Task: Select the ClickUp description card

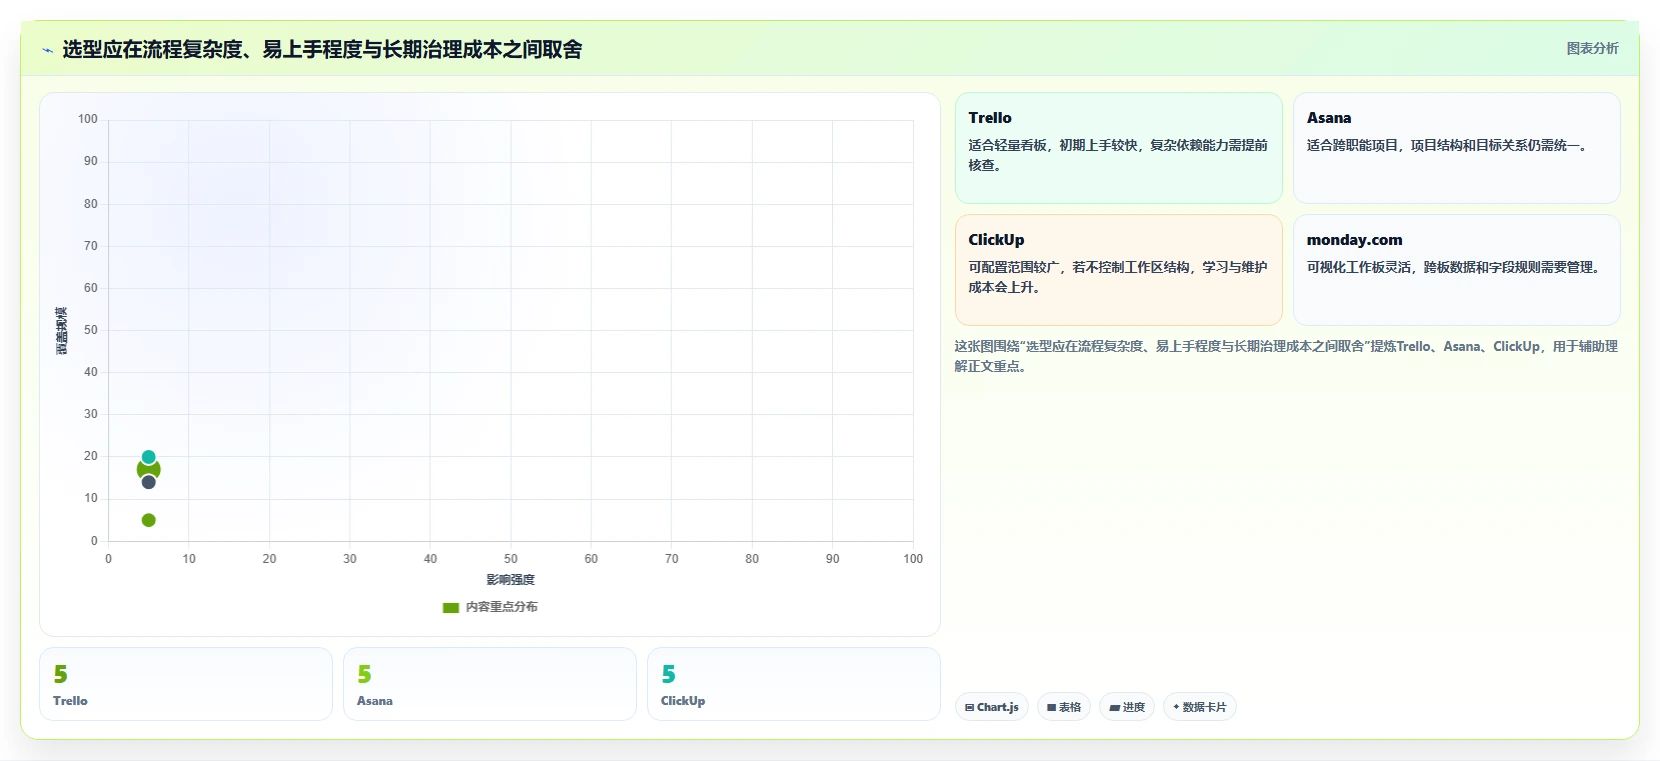Action: pos(1118,270)
